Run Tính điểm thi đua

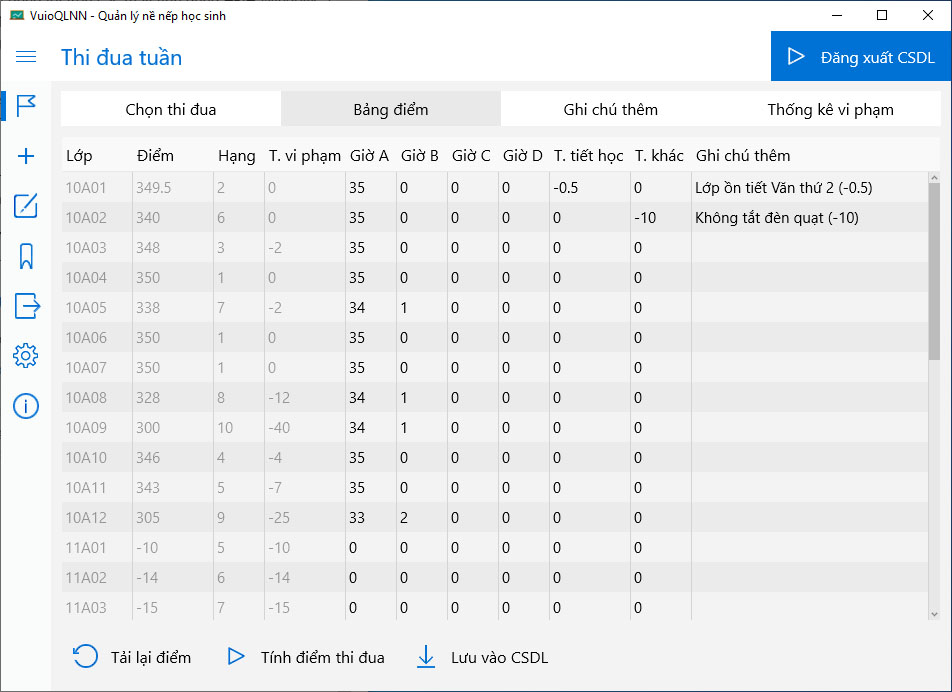click(305, 657)
